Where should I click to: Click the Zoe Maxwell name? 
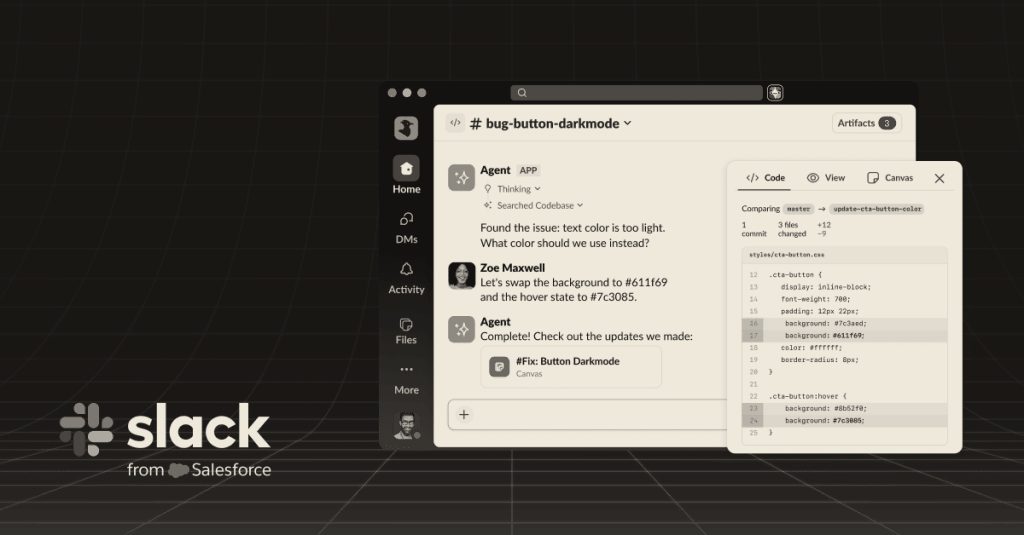click(x=513, y=268)
